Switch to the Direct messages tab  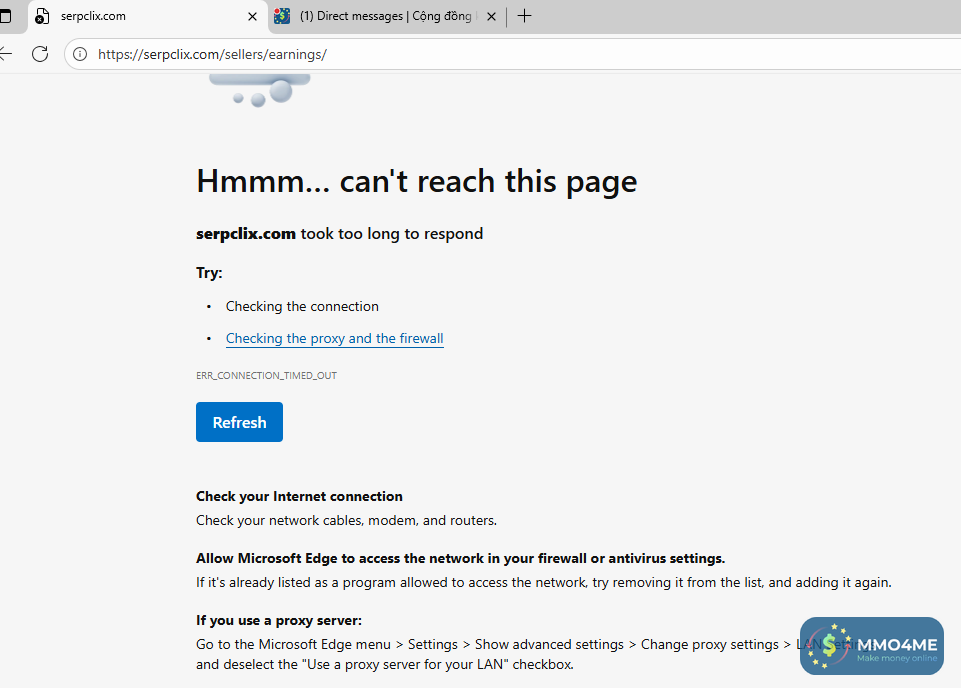click(x=387, y=17)
